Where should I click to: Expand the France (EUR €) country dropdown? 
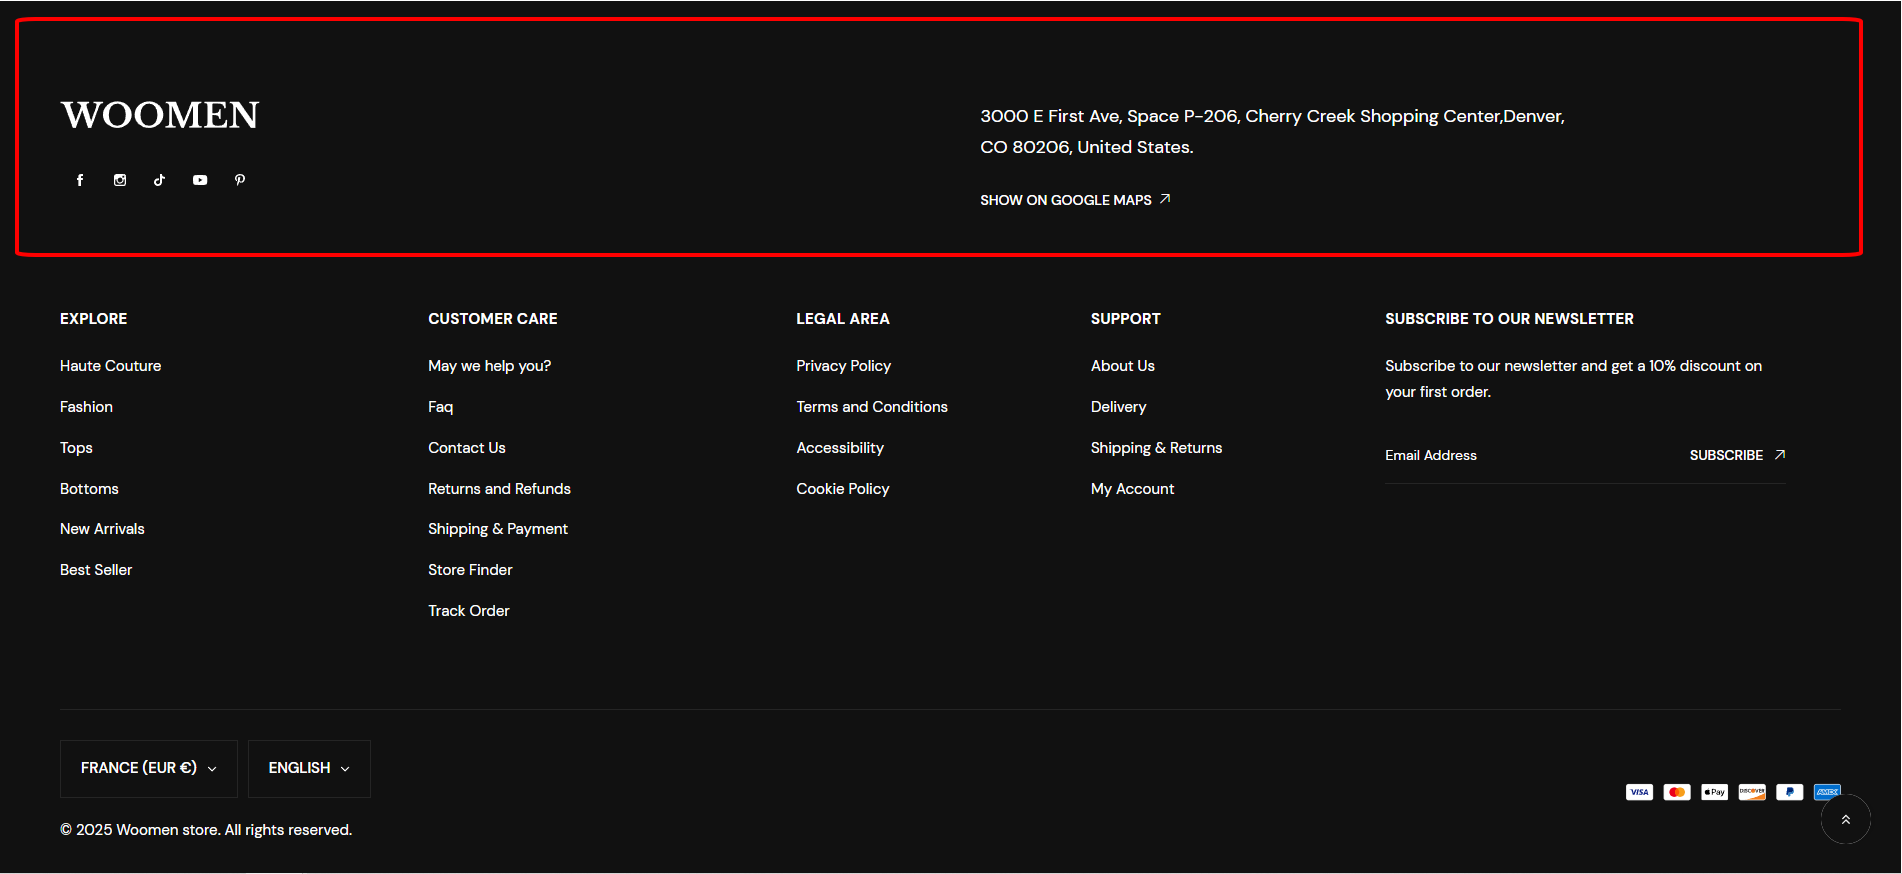149,768
